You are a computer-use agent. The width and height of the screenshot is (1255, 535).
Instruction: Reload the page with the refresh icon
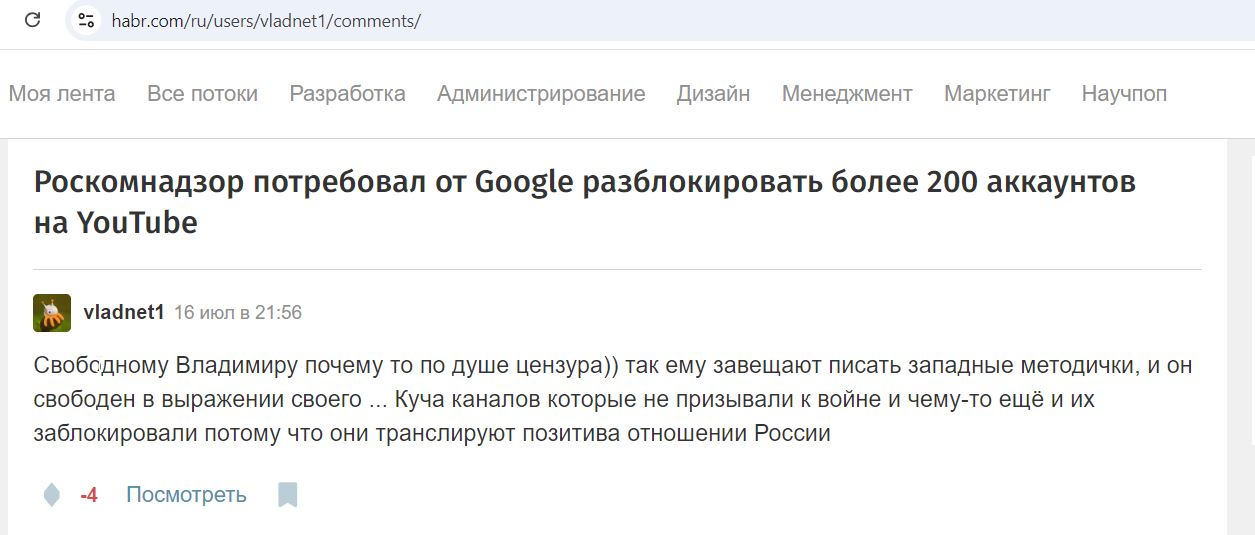tap(32, 20)
